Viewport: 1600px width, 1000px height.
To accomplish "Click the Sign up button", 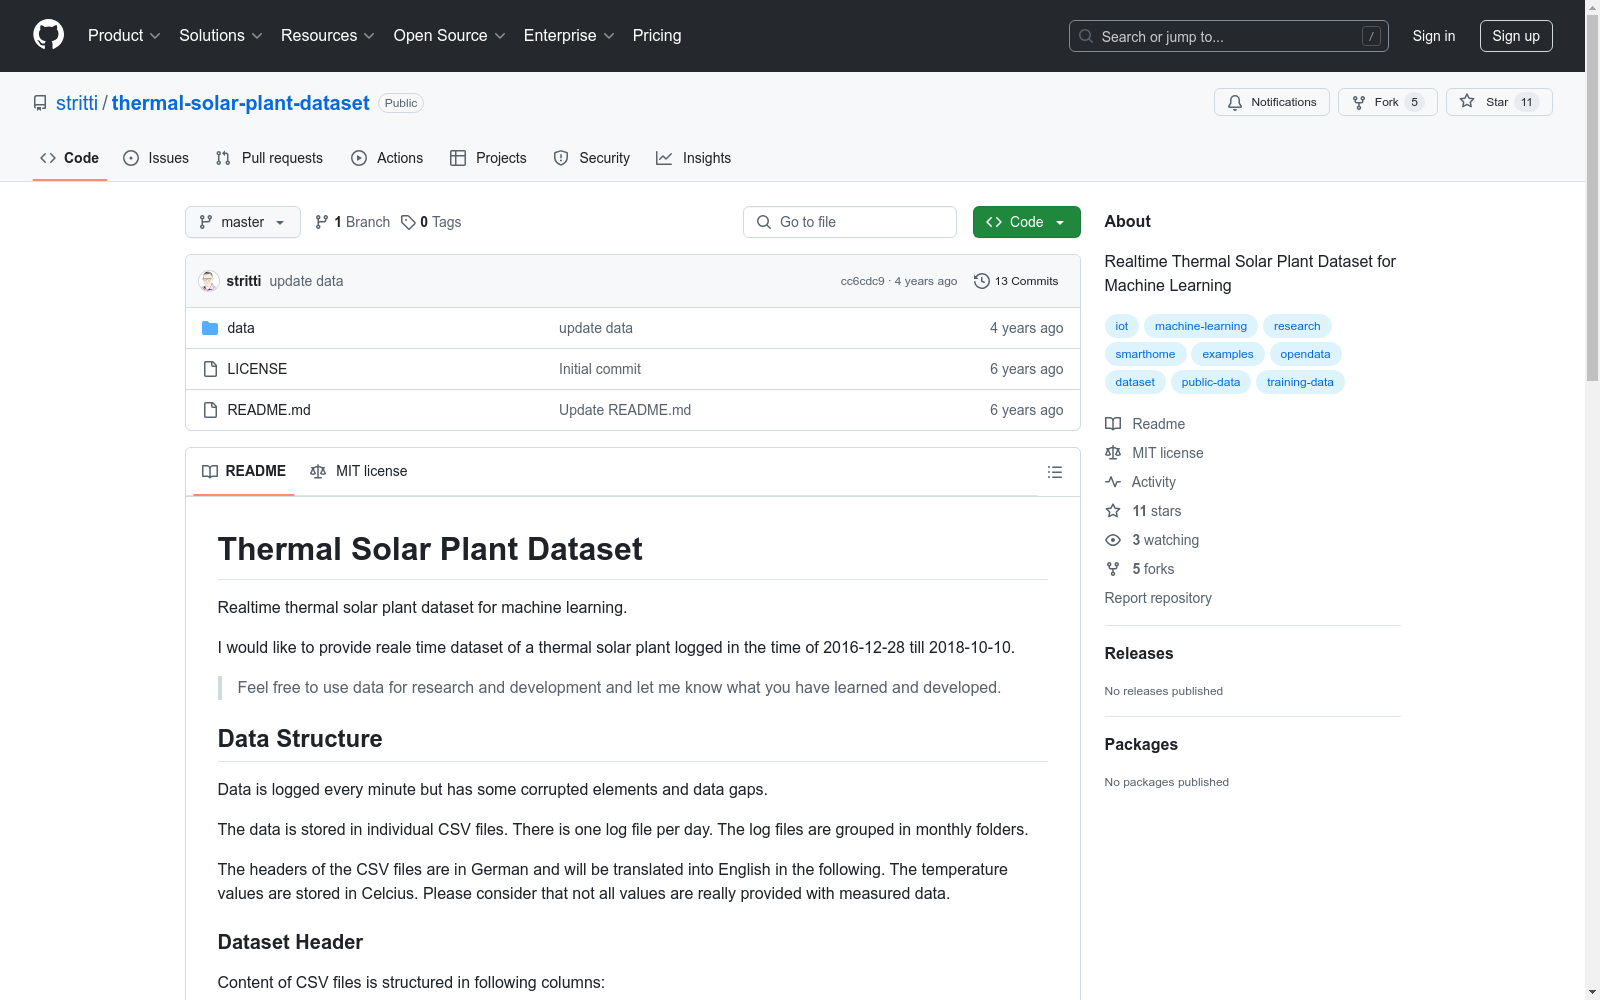I will pyautogui.click(x=1516, y=36).
